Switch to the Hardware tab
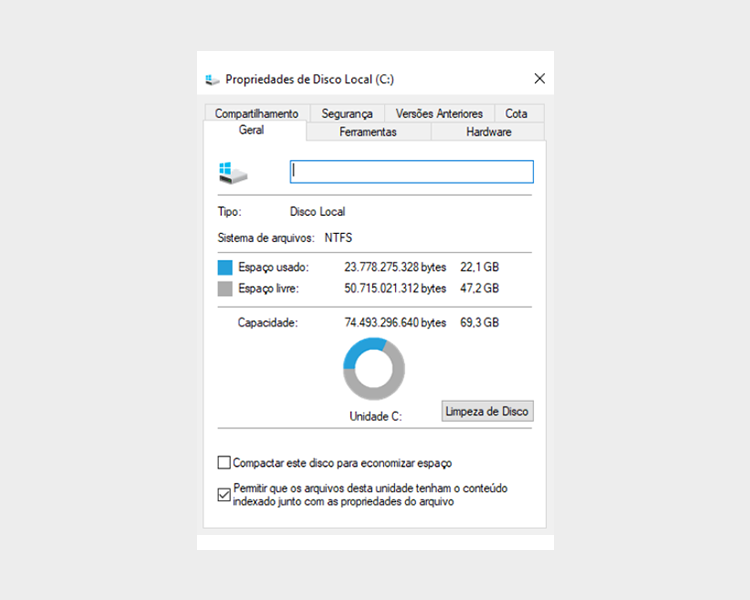Screen dimensions: 750x600 [488, 132]
